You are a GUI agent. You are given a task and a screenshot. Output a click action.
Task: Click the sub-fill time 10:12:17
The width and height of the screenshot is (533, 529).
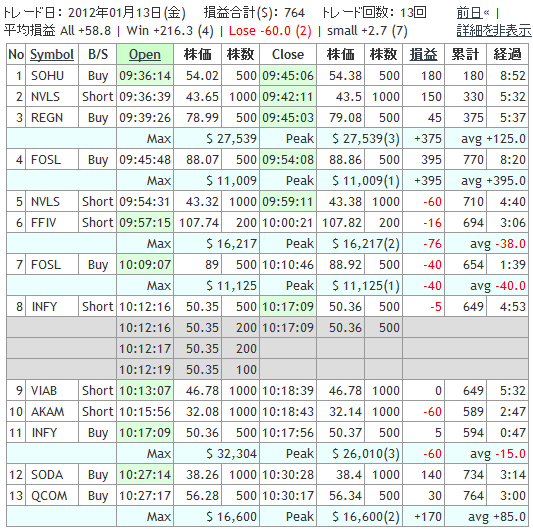pos(145,348)
